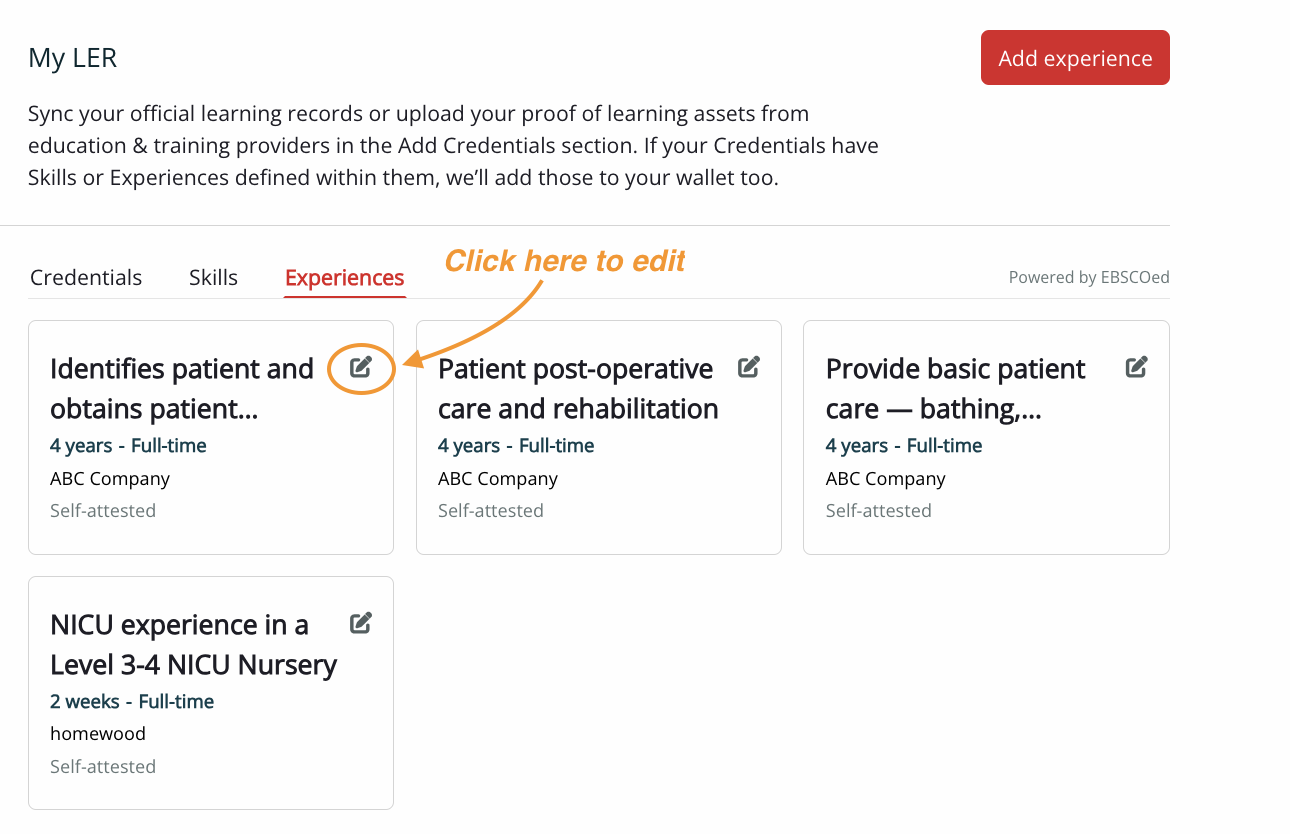Switch to the Credentials tab
Screen dimensions: 1290x834
[x=86, y=277]
